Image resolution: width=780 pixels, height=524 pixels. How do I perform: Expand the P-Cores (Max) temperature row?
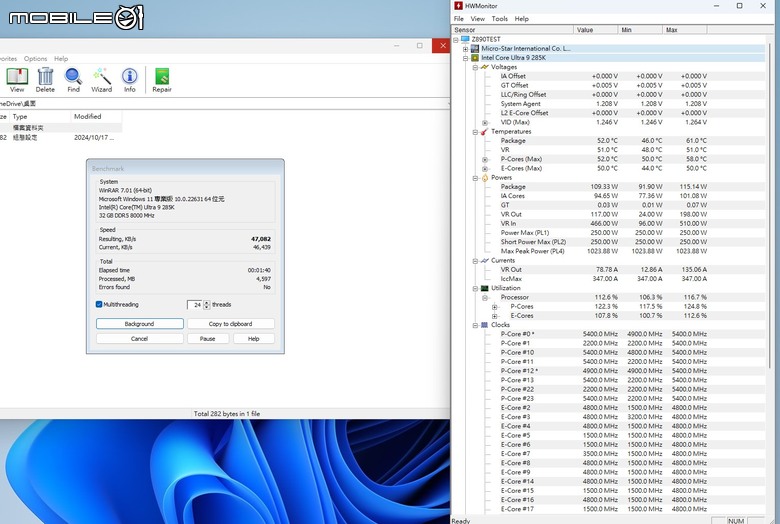485,159
